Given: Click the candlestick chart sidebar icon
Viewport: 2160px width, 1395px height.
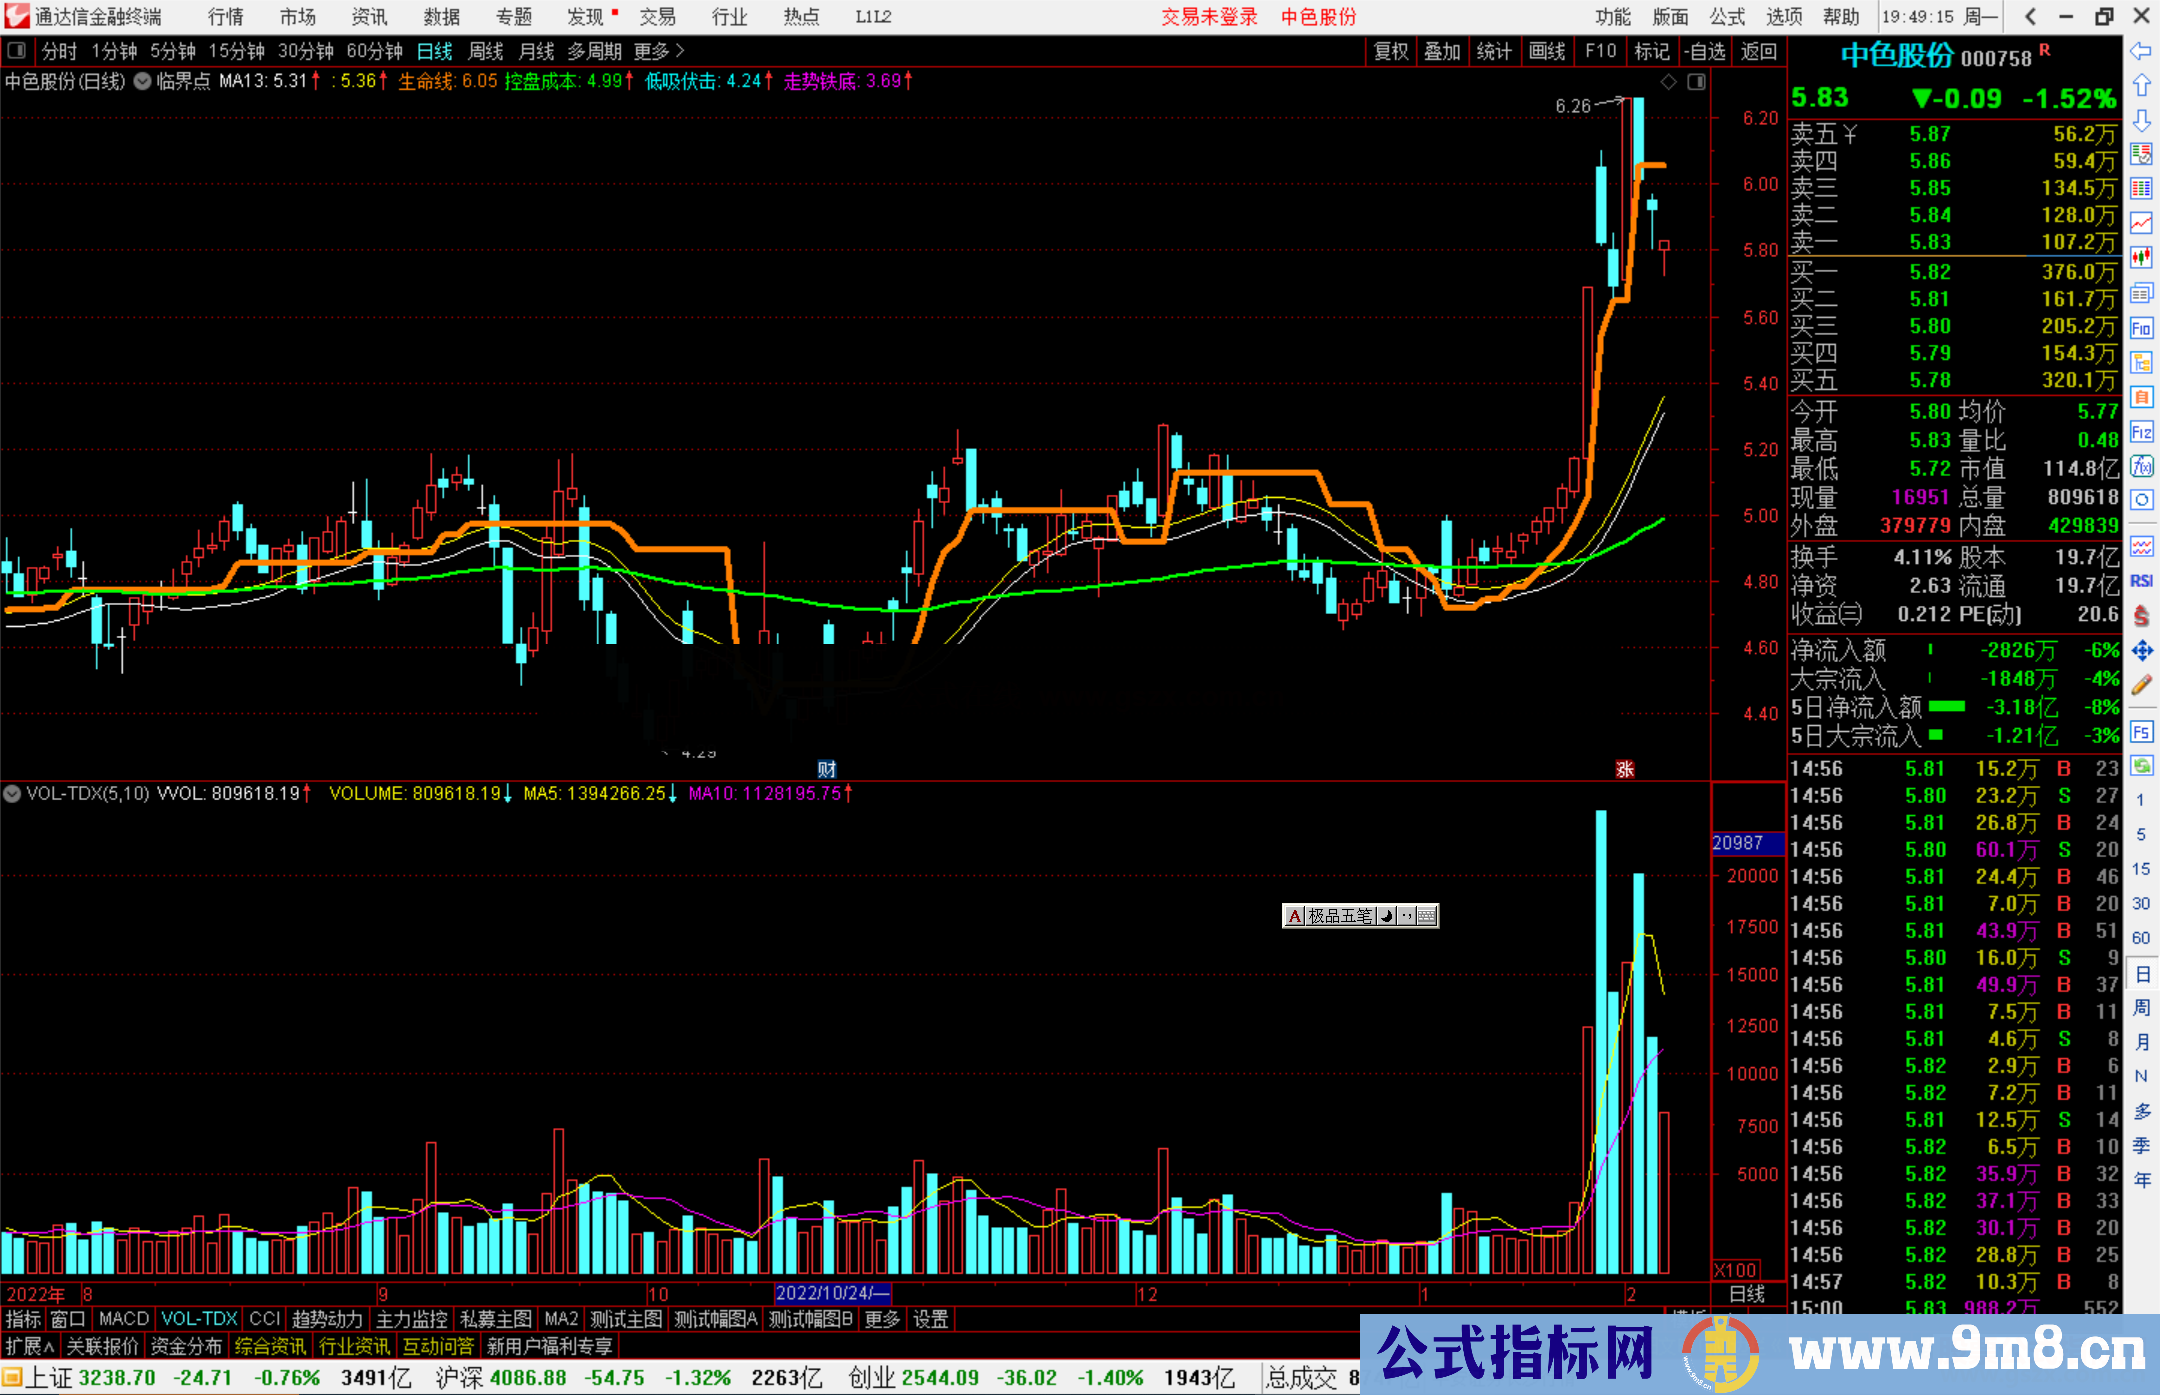Looking at the screenshot, I should [2141, 257].
